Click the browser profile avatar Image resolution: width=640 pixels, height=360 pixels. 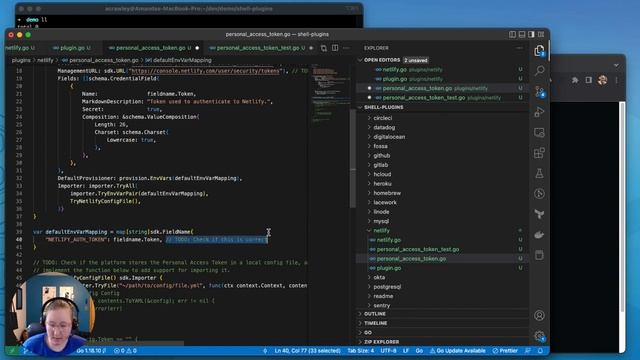click(602, 80)
